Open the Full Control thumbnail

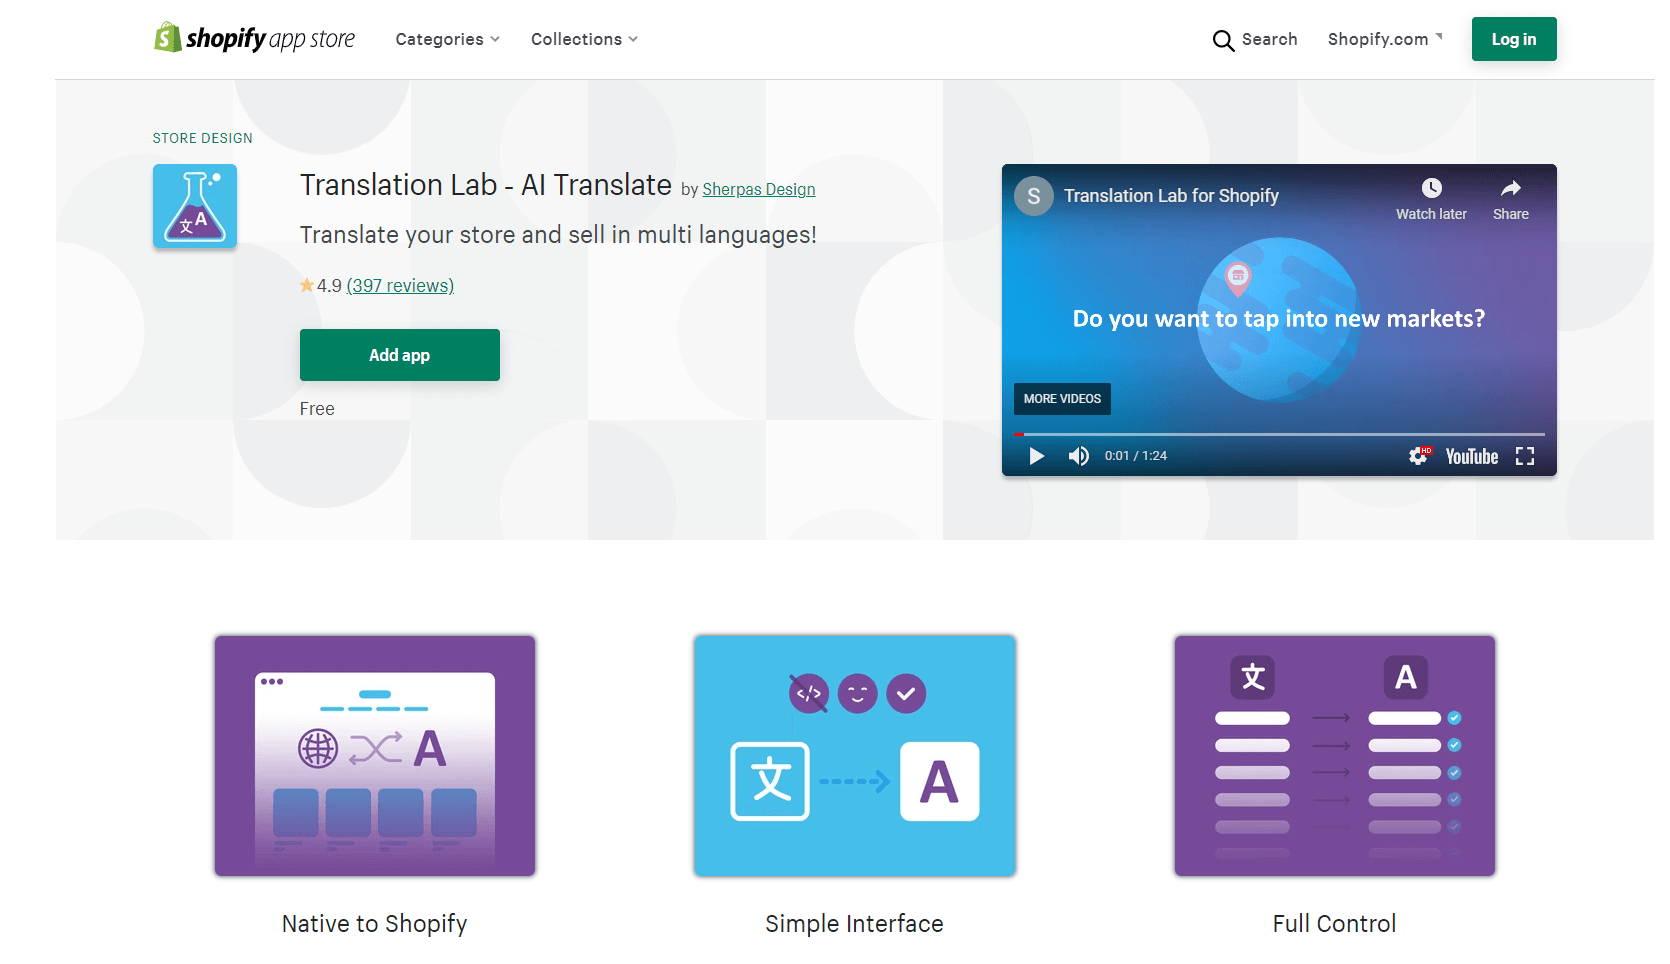pos(1335,756)
